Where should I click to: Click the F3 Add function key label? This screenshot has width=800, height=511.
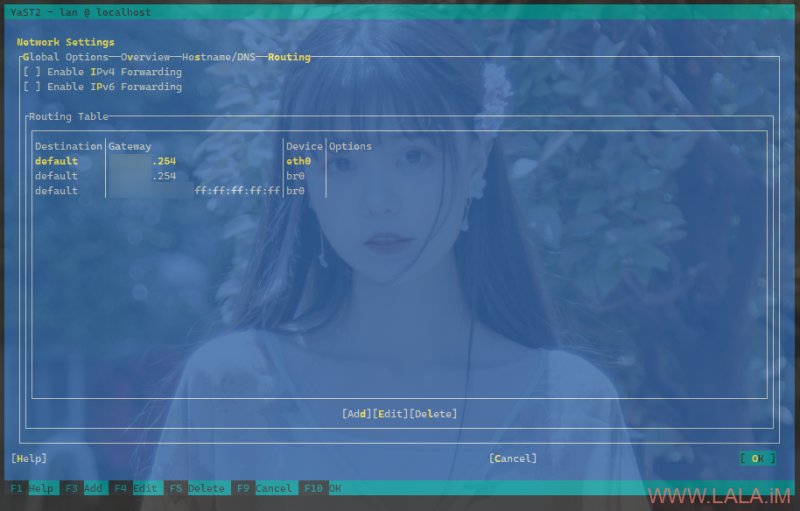[84, 489]
